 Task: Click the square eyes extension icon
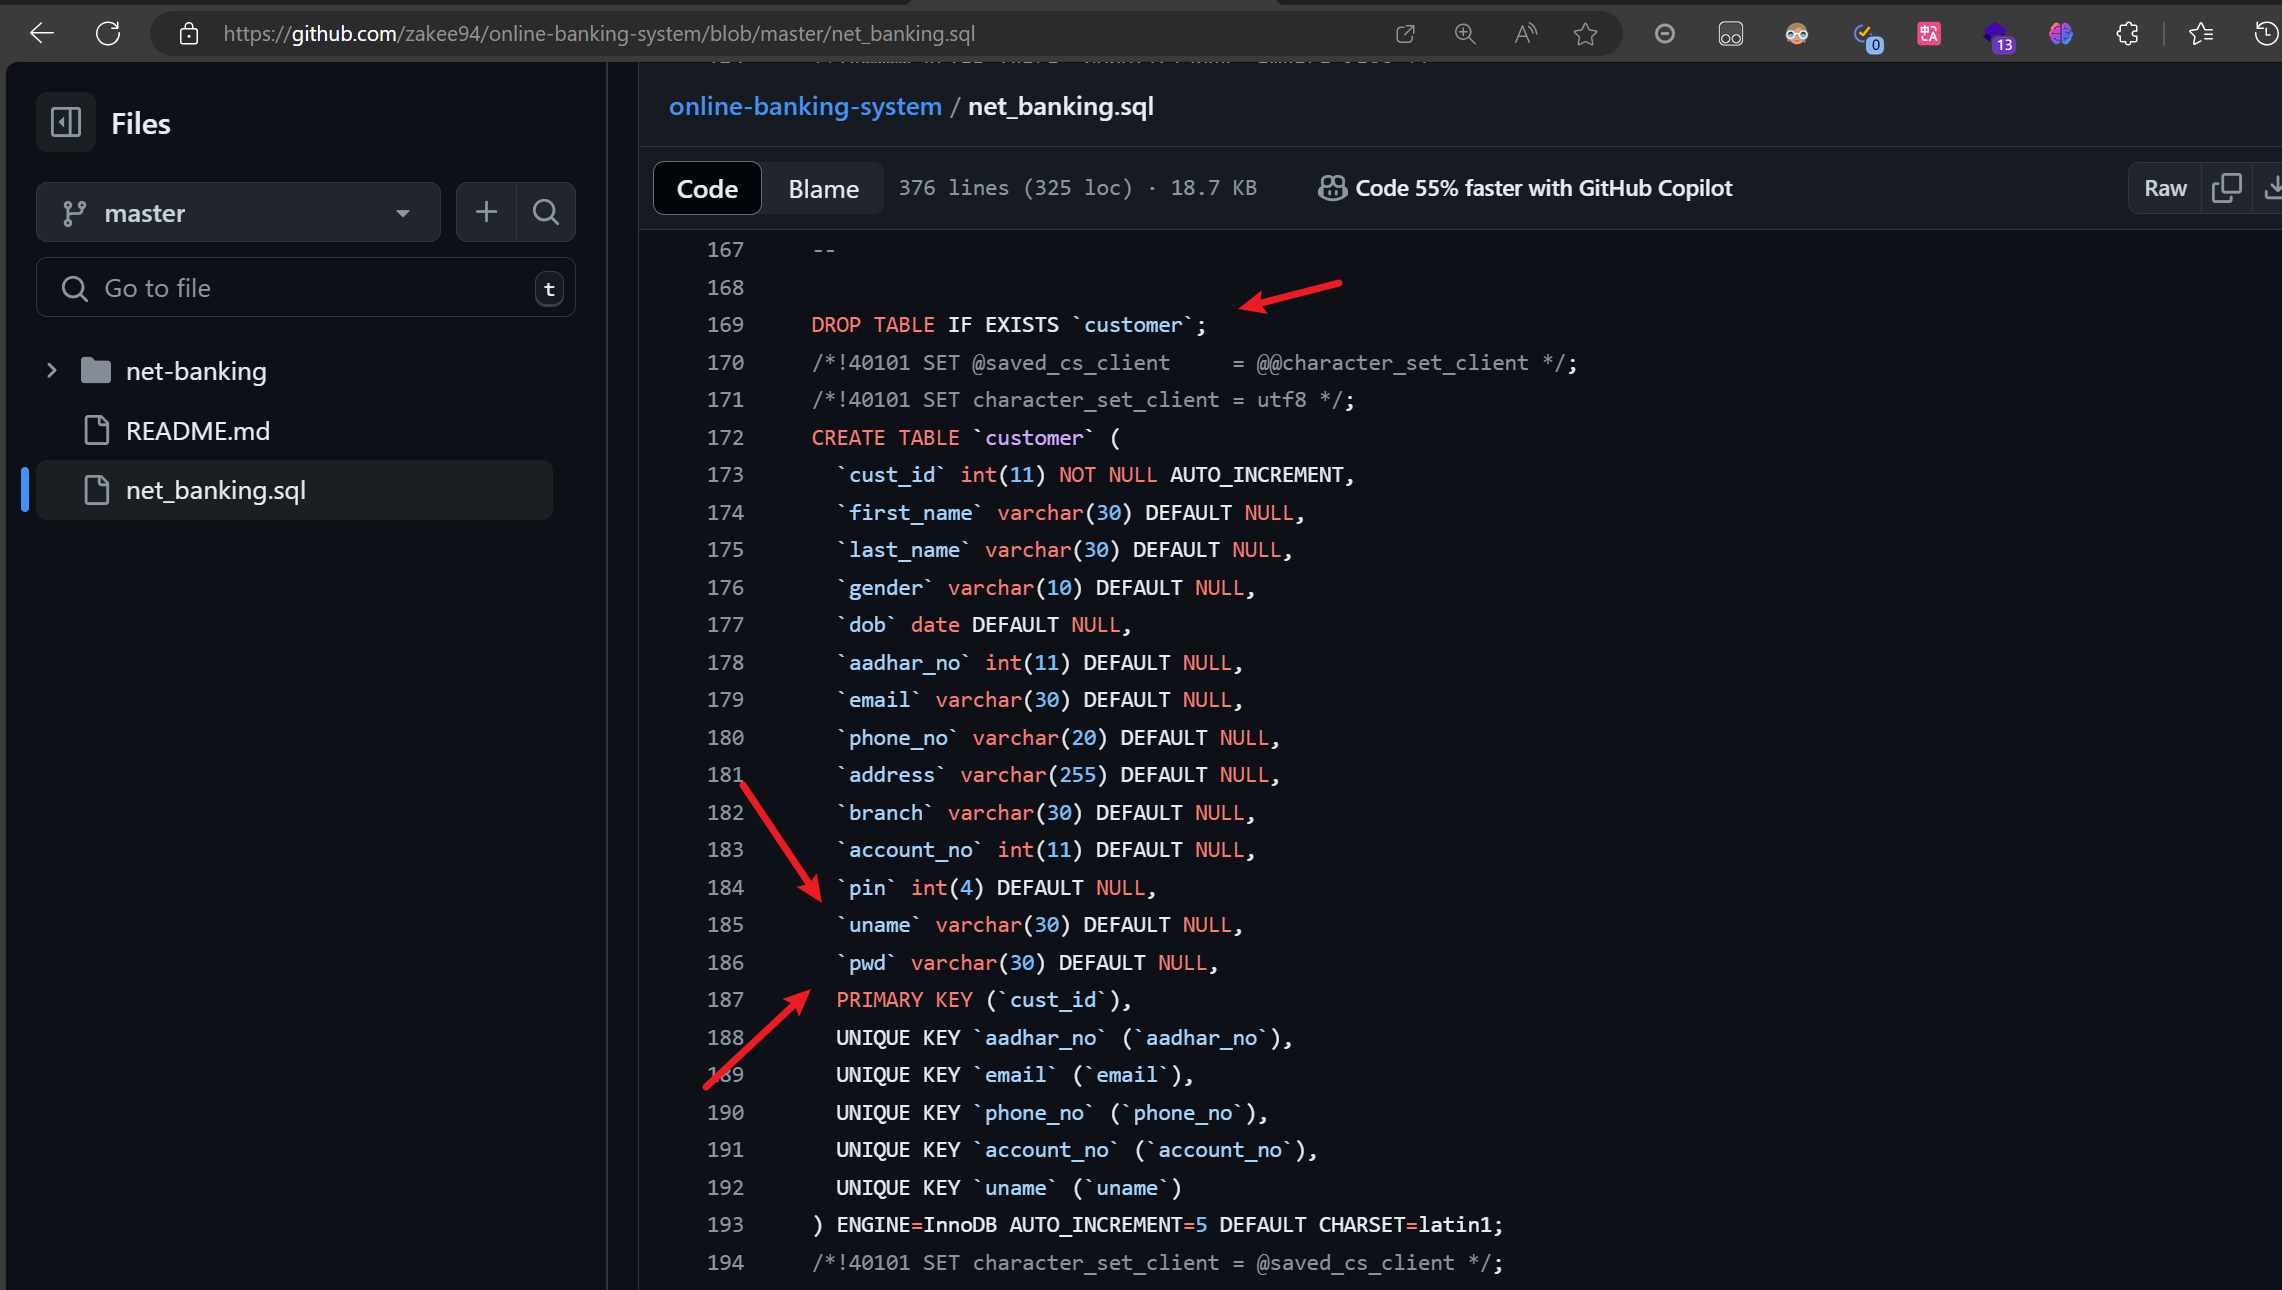[x=1731, y=34]
